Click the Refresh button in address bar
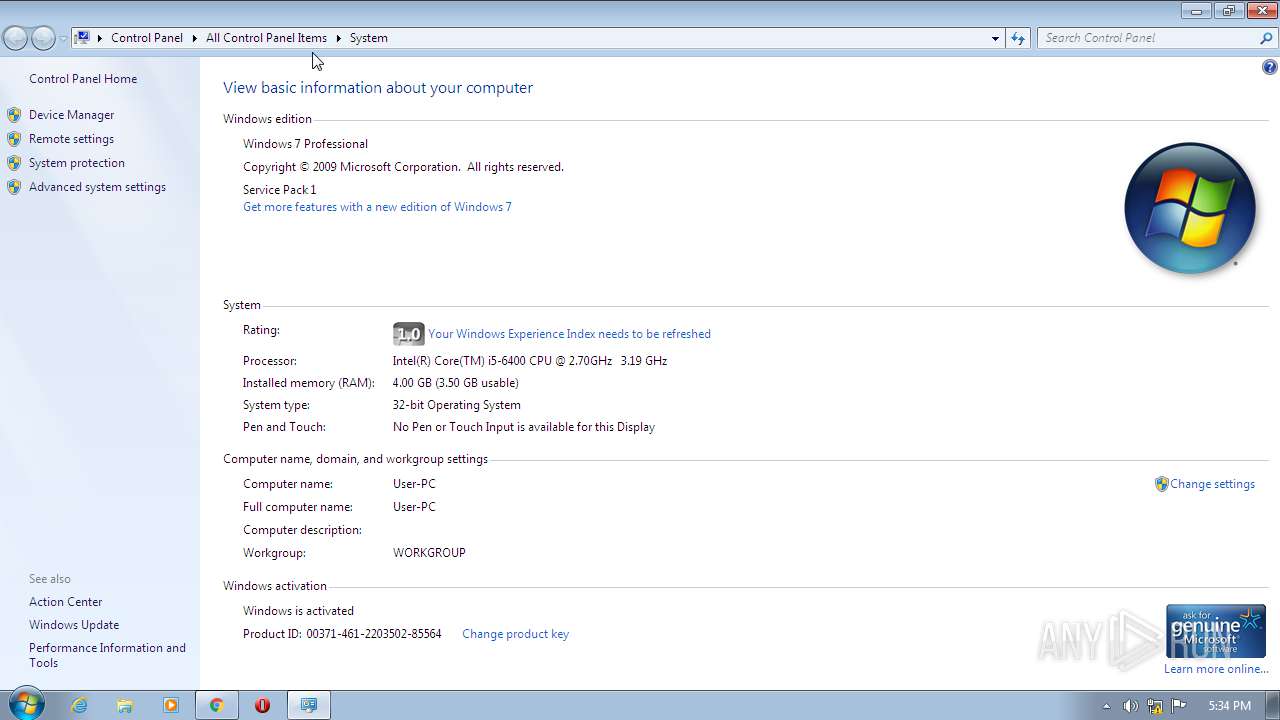This screenshot has height=720, width=1280. pos(1018,38)
